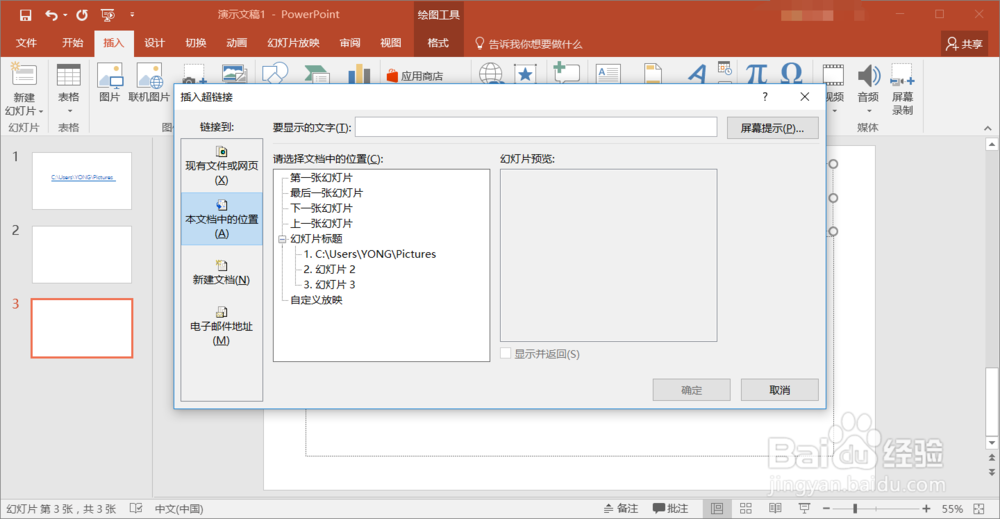1000x519 pixels.
Task: Click the shapes icon in the ribbon
Action: 275,73
